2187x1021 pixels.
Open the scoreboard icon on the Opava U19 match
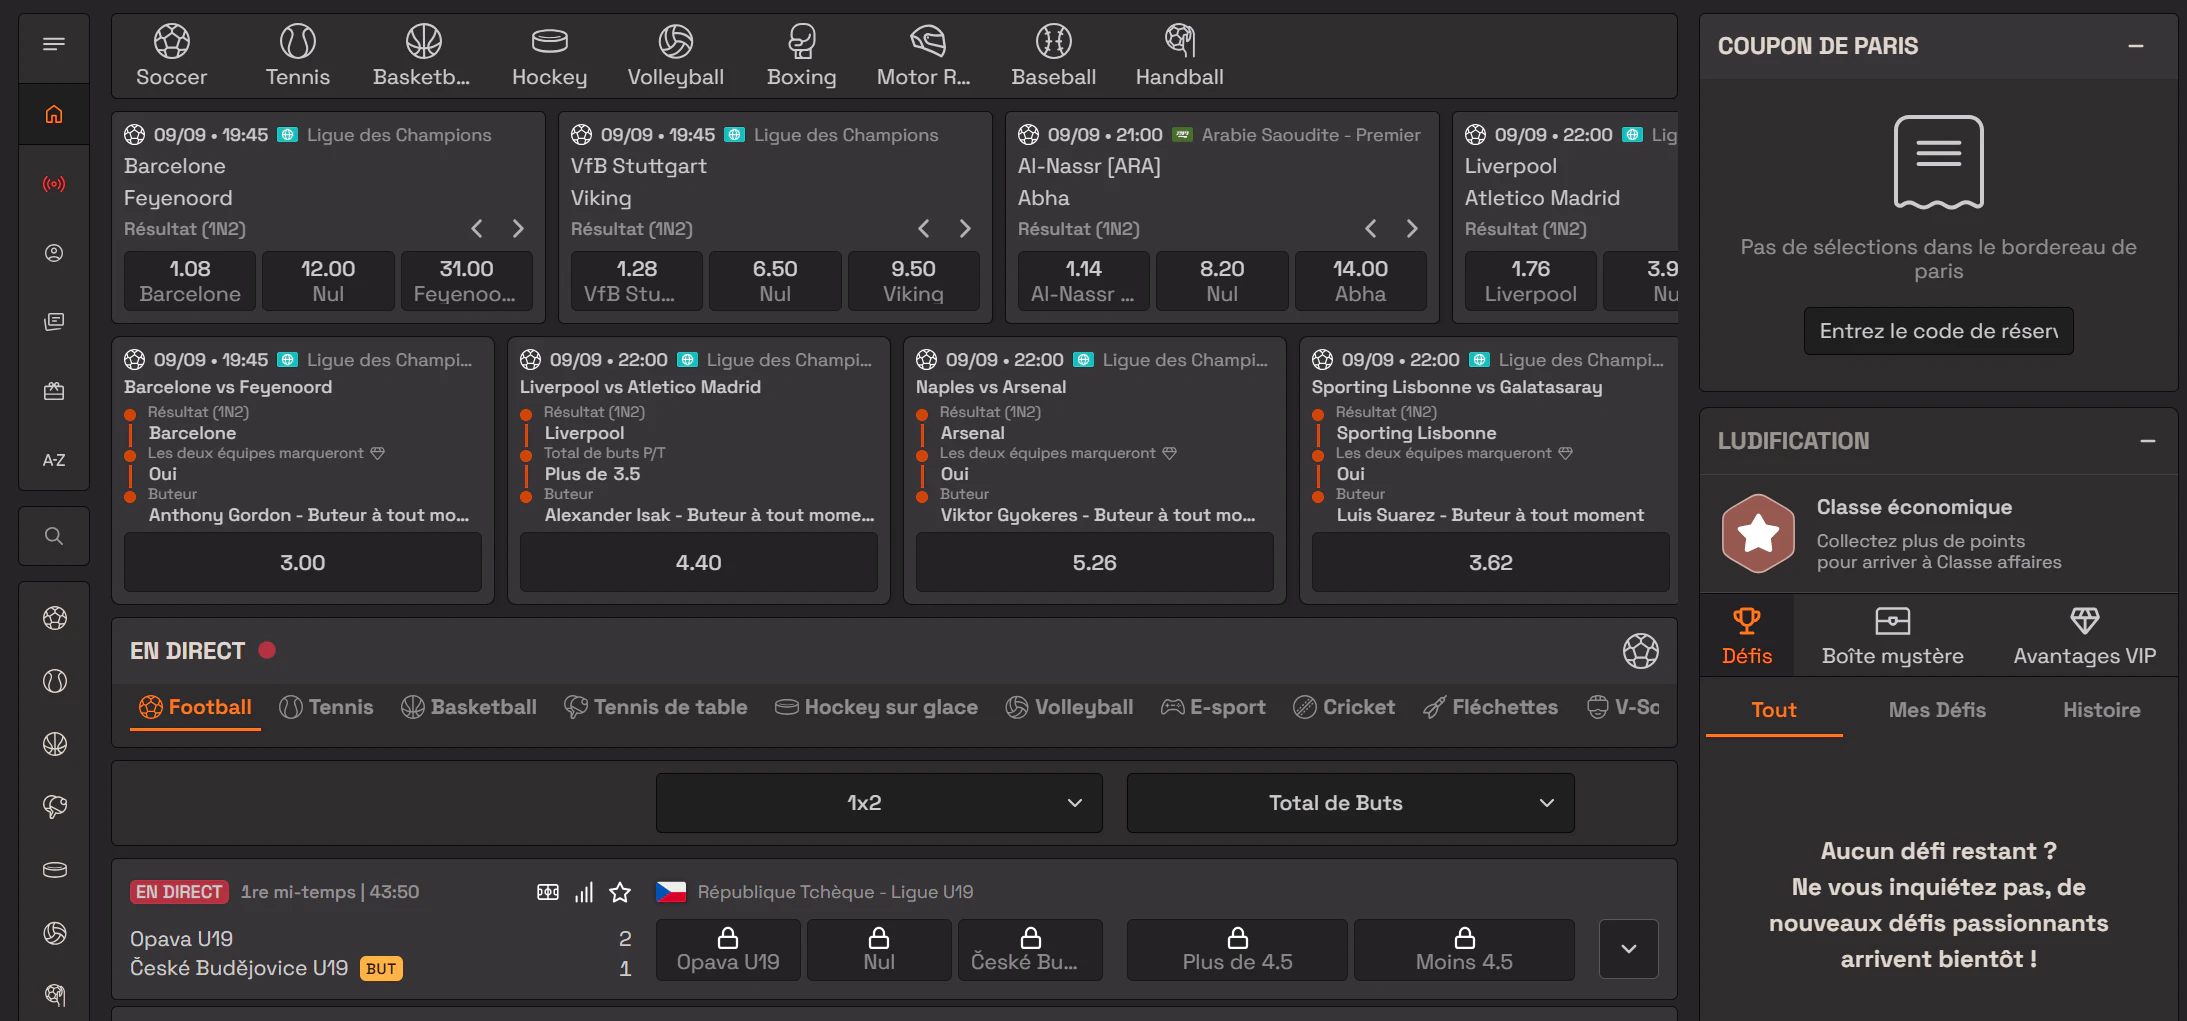click(548, 892)
